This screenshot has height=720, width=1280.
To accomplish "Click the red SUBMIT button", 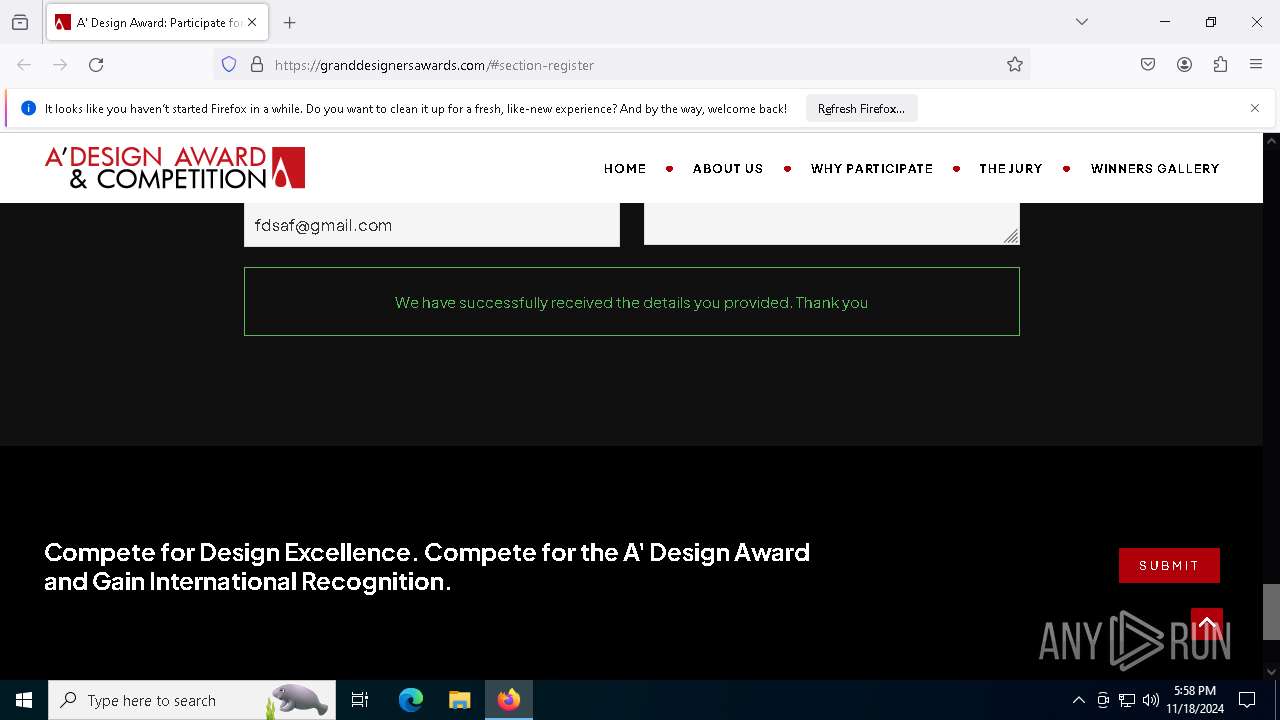I will (x=1169, y=565).
